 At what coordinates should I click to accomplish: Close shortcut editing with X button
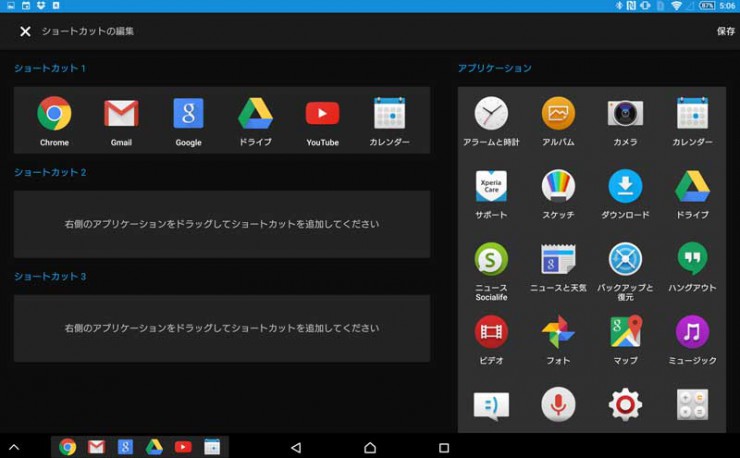coord(25,31)
